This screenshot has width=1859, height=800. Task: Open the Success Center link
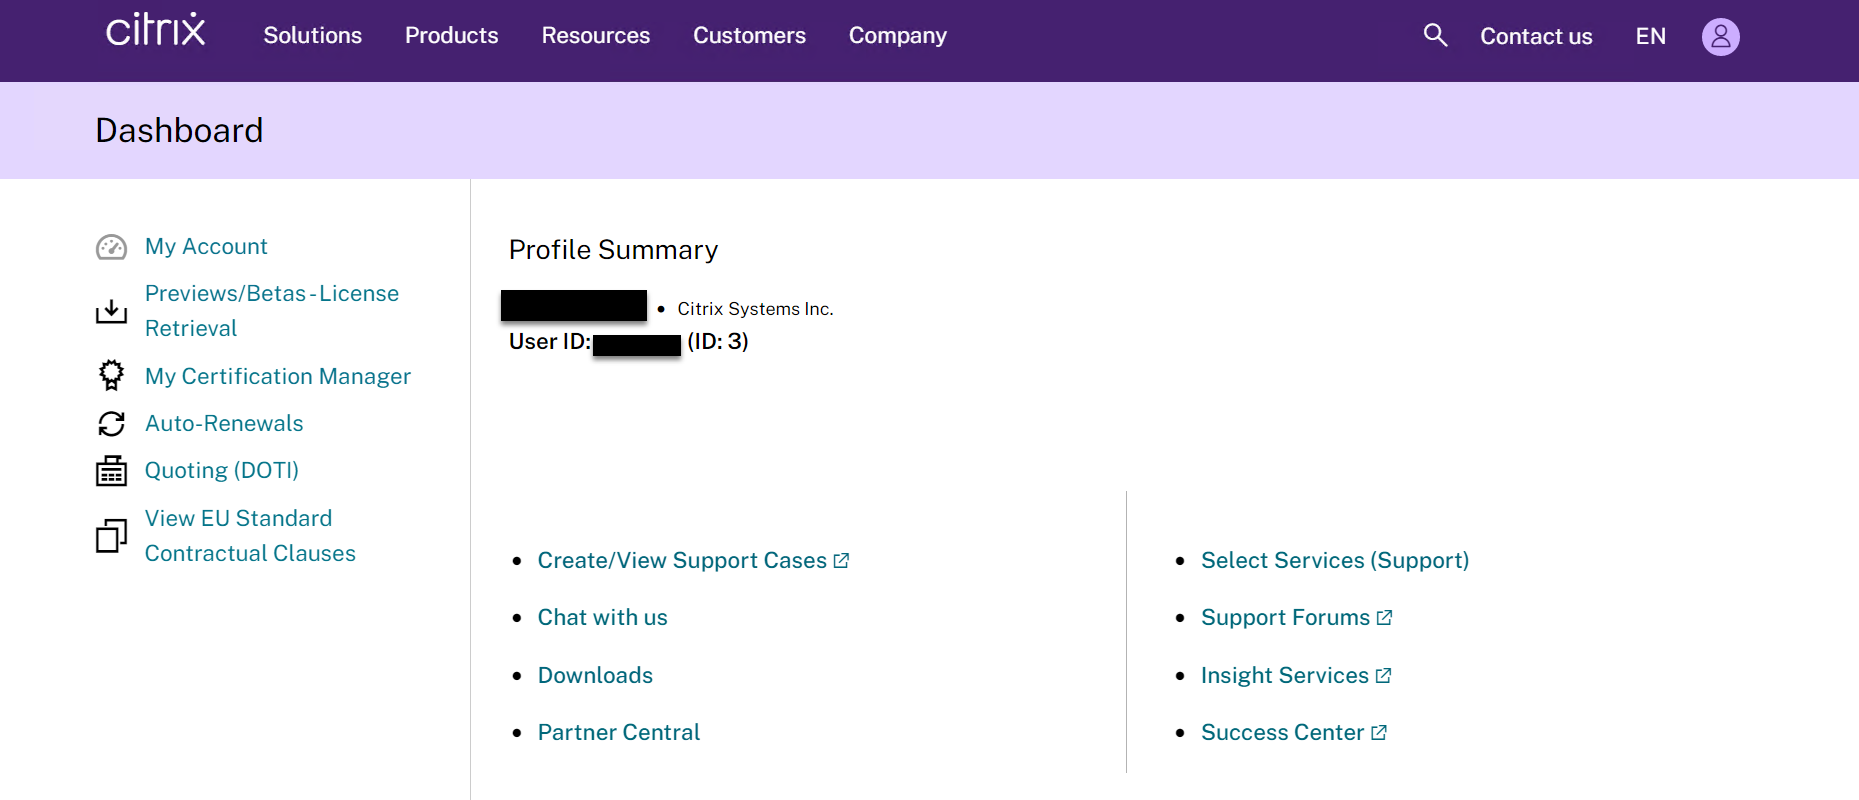(x=1282, y=733)
